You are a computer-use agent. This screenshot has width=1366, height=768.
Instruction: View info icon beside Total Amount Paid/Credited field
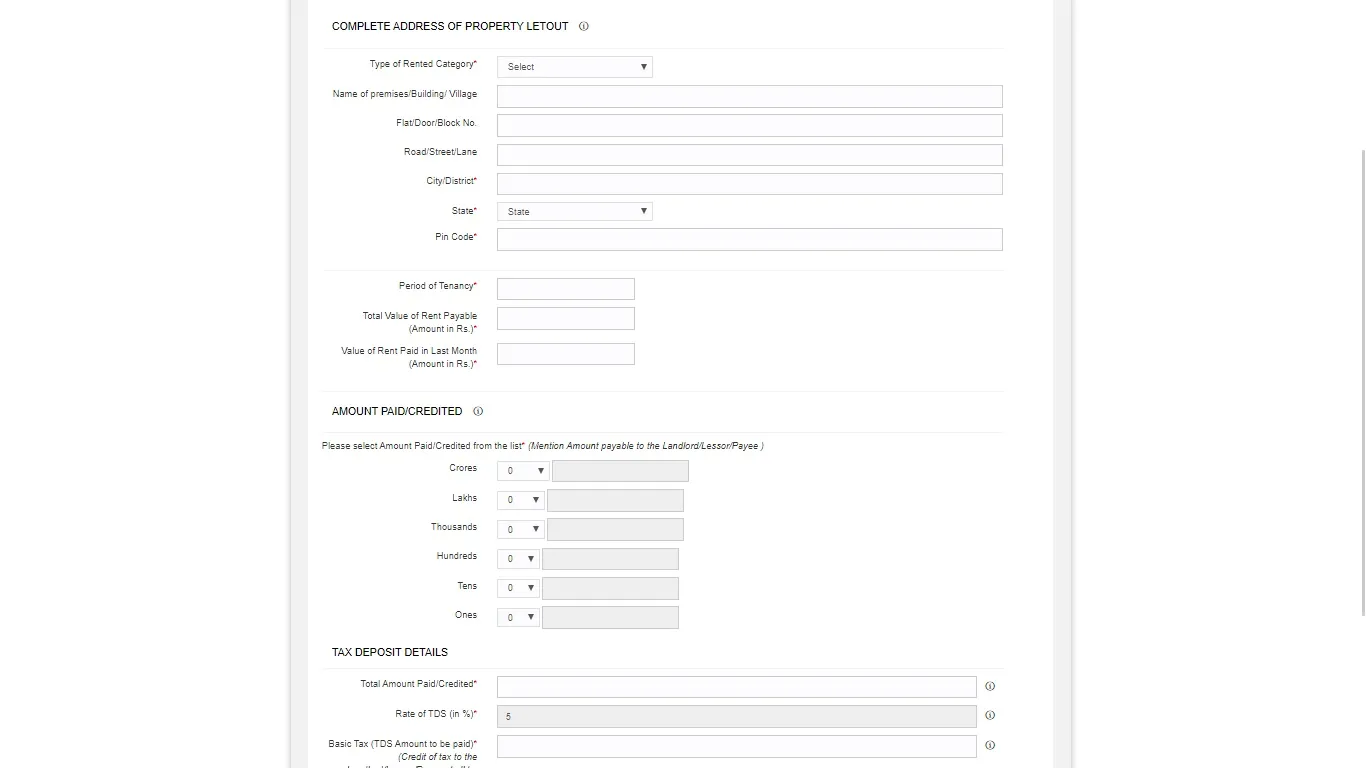pos(990,686)
